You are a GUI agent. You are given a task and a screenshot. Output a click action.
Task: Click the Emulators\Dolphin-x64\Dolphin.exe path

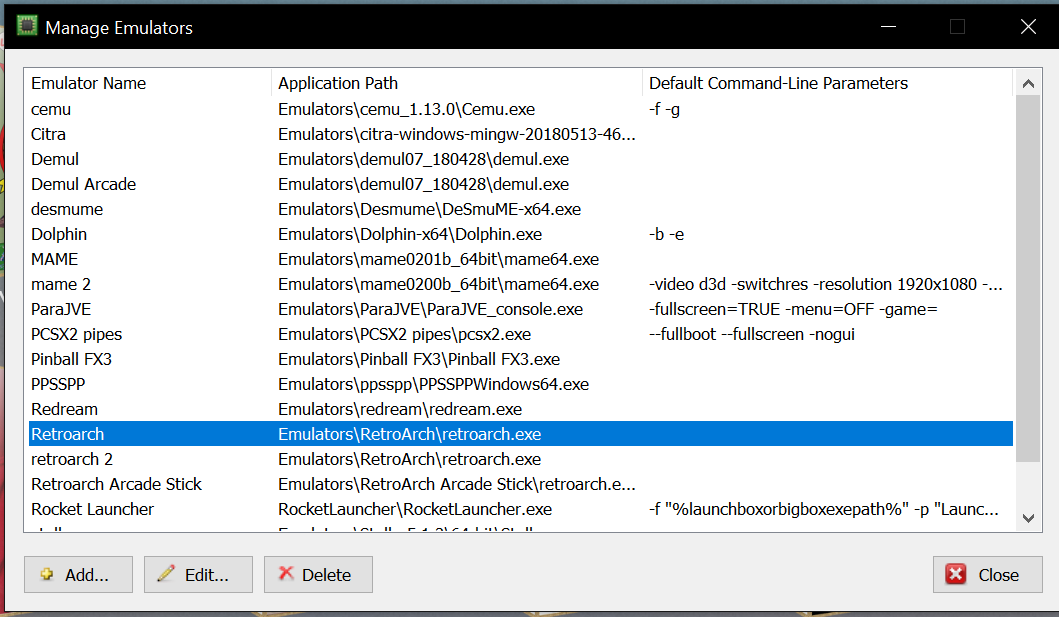tap(410, 234)
